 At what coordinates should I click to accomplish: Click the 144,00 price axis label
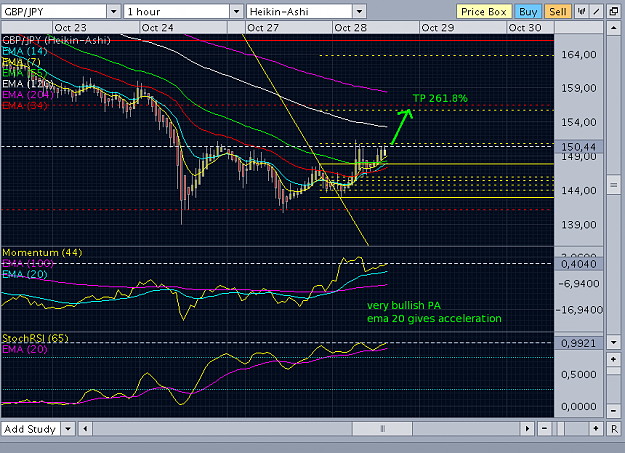tap(579, 190)
